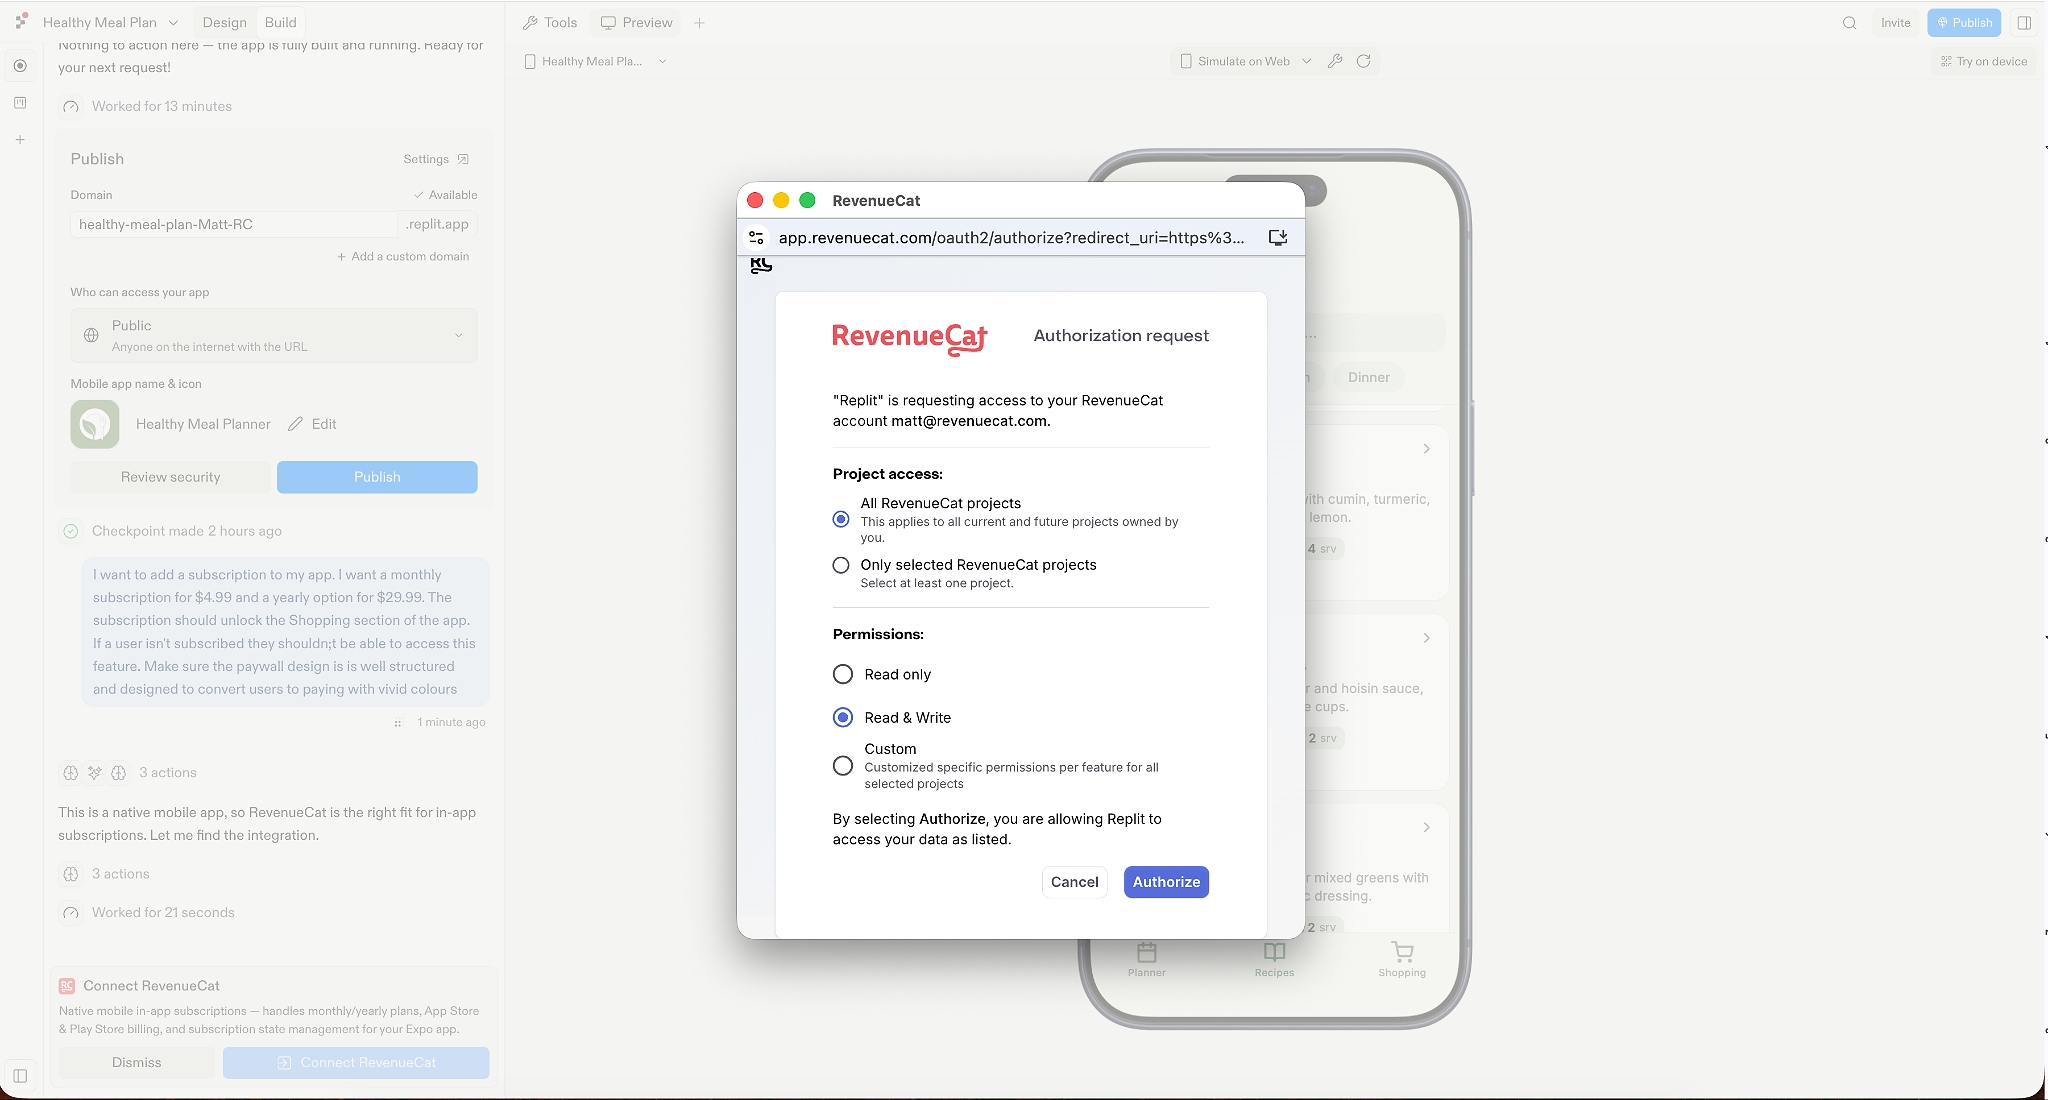Choose Custom permissions radio
The image size is (2048, 1100).
(x=843, y=766)
